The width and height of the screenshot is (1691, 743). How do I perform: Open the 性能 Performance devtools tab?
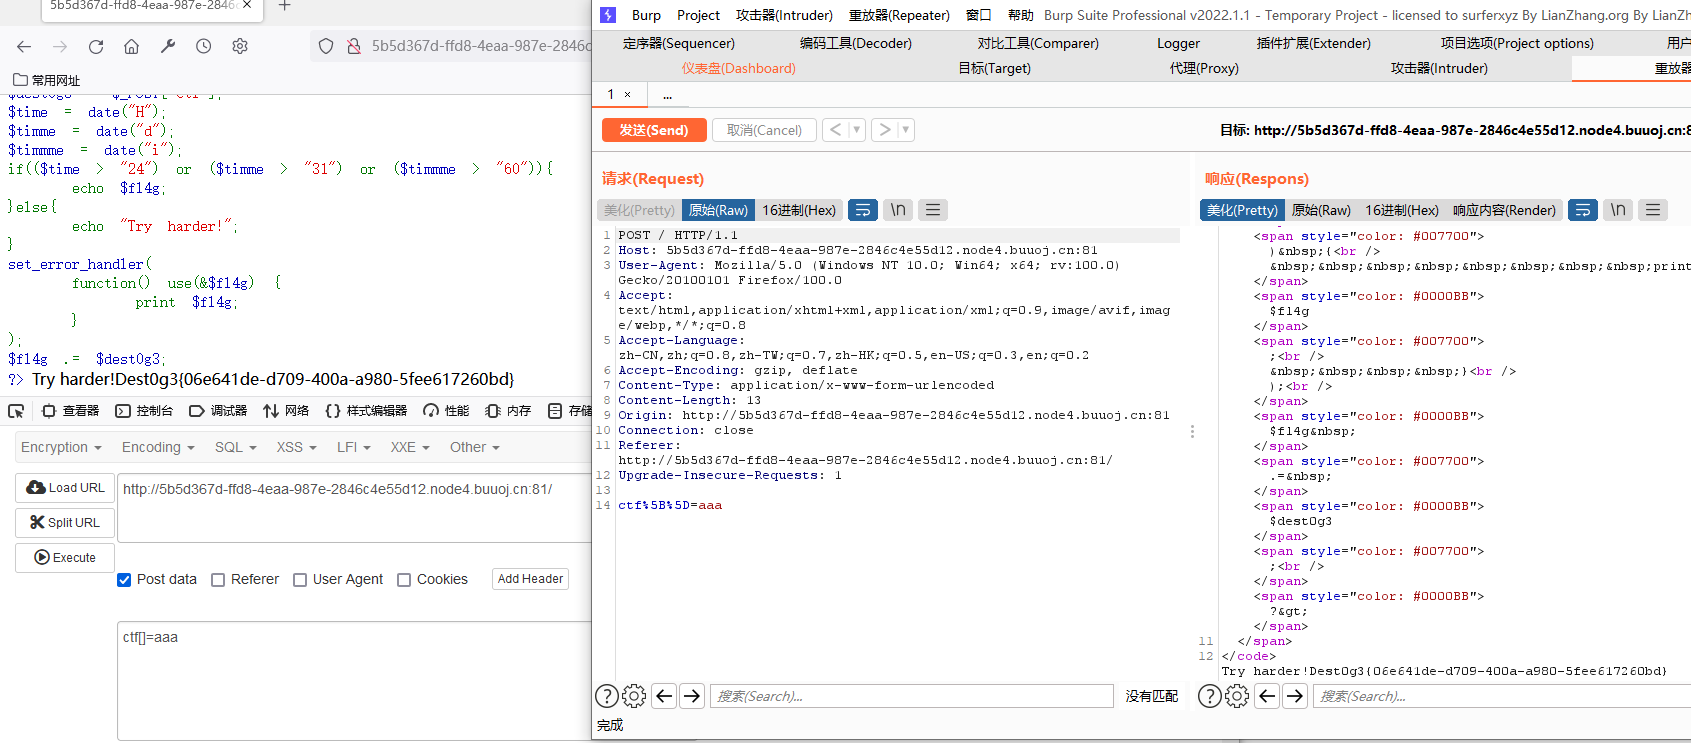tap(446, 411)
